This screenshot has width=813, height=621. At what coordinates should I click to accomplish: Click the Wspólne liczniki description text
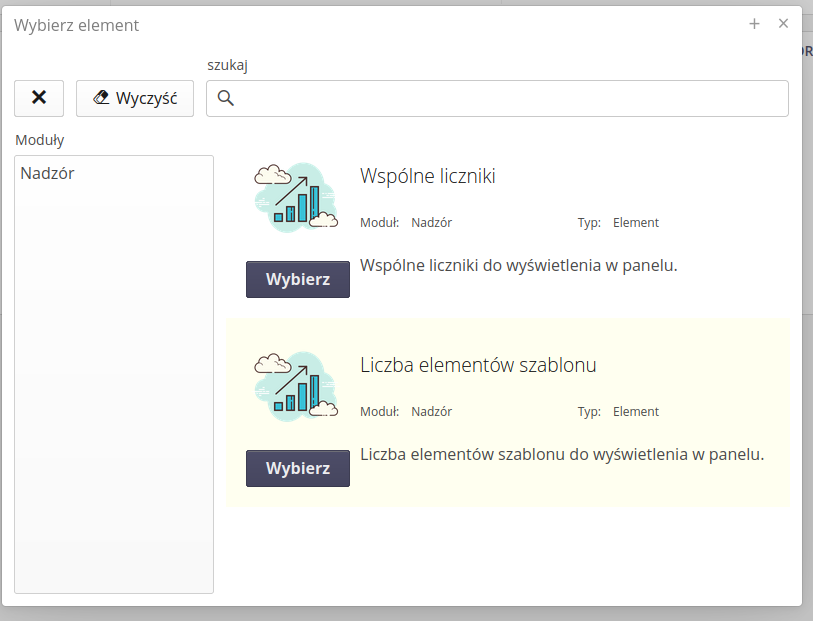click(518, 266)
